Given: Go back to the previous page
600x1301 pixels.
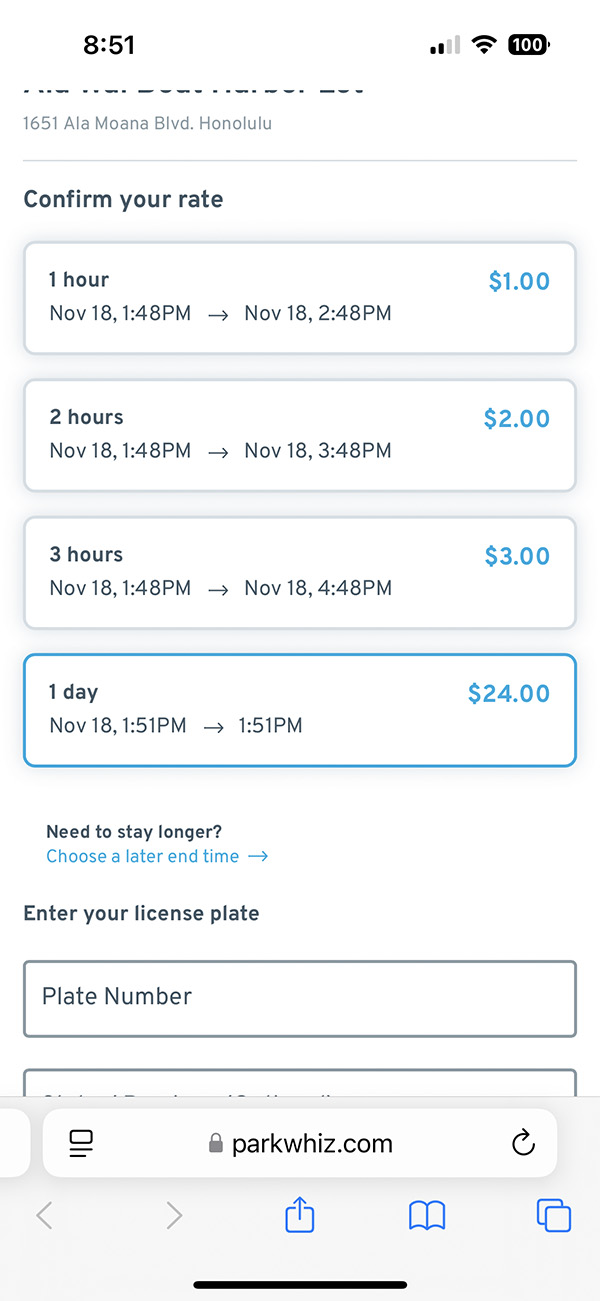Looking at the screenshot, I should 44,1215.
